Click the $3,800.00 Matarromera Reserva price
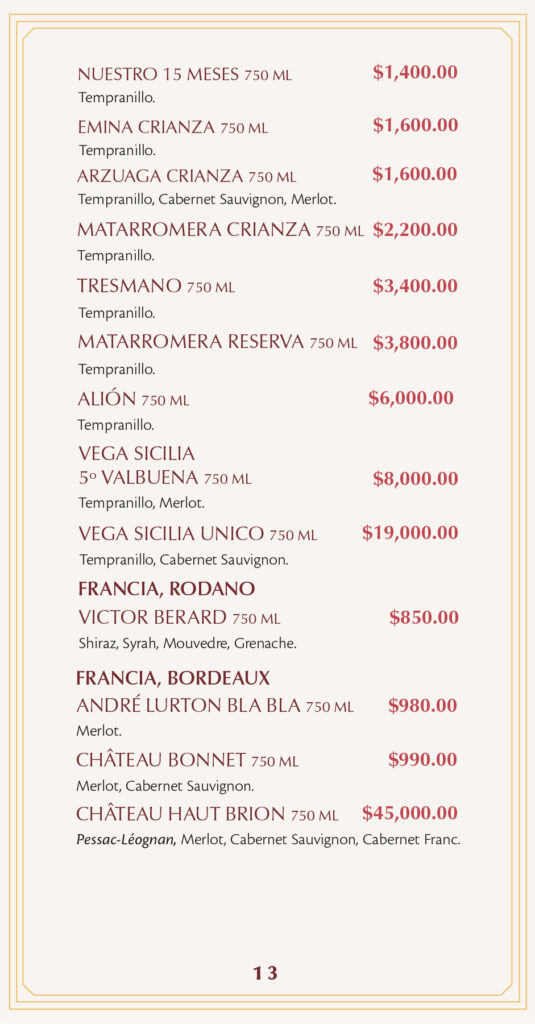The width and height of the screenshot is (535, 1024). (415, 343)
